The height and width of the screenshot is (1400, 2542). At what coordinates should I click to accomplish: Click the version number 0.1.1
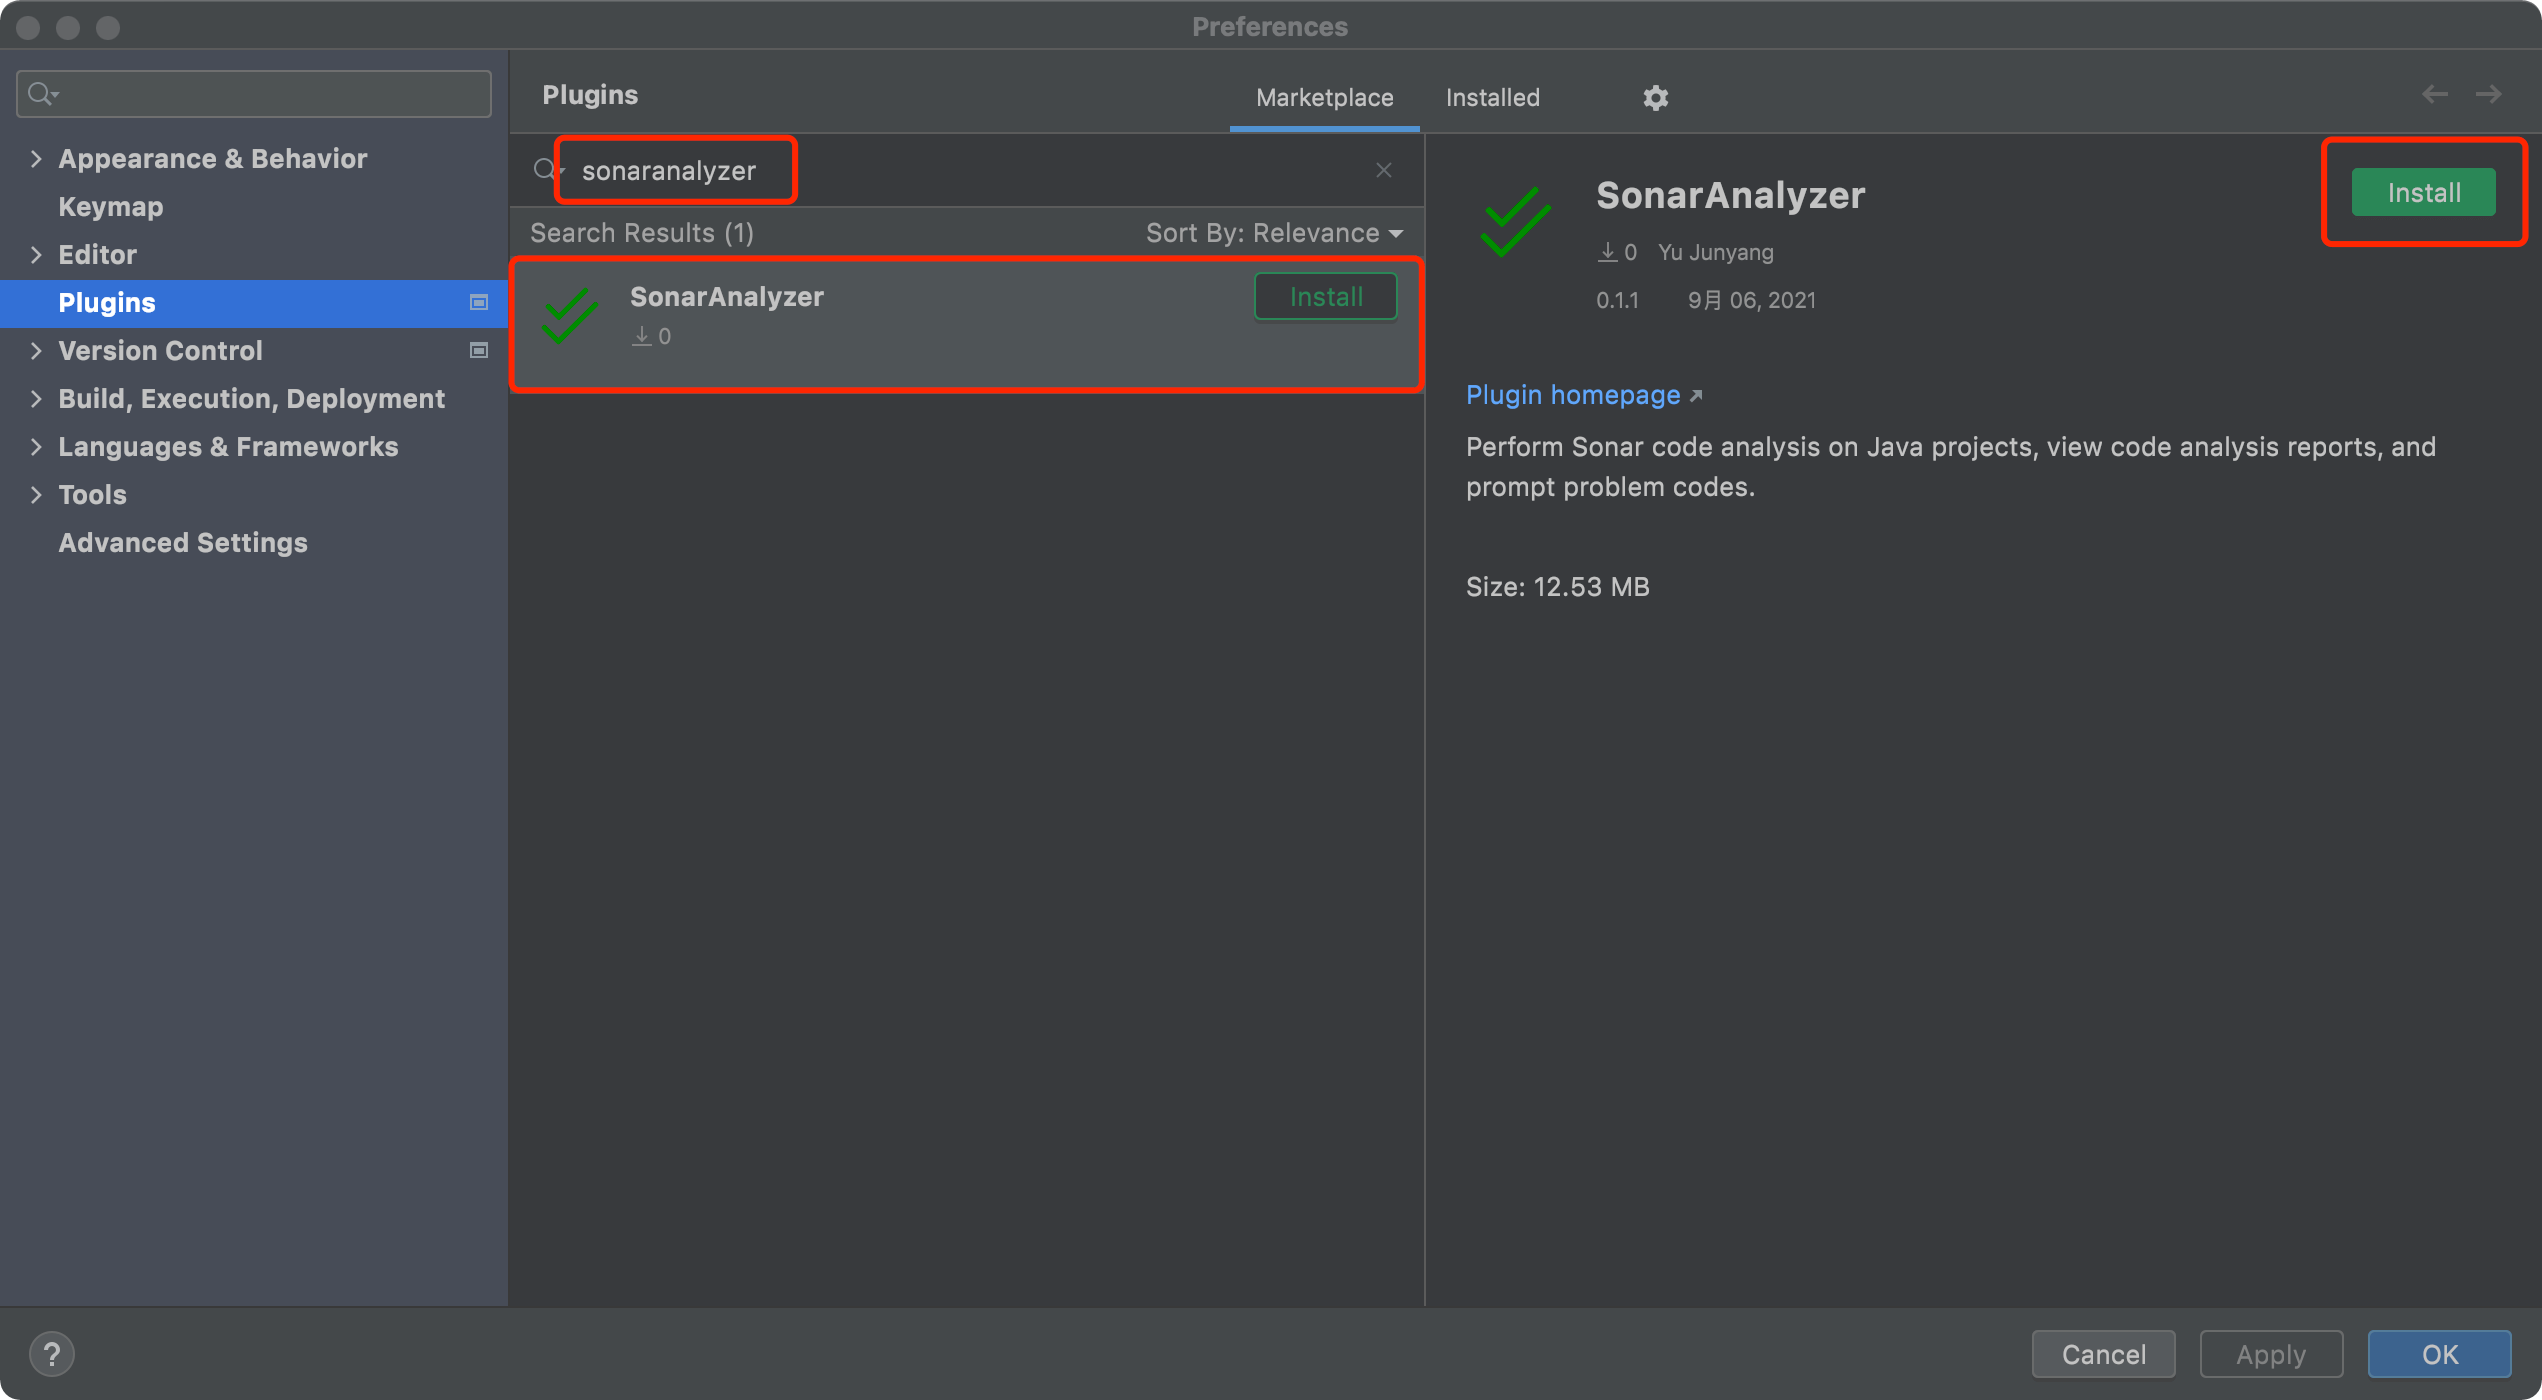[x=1617, y=300]
